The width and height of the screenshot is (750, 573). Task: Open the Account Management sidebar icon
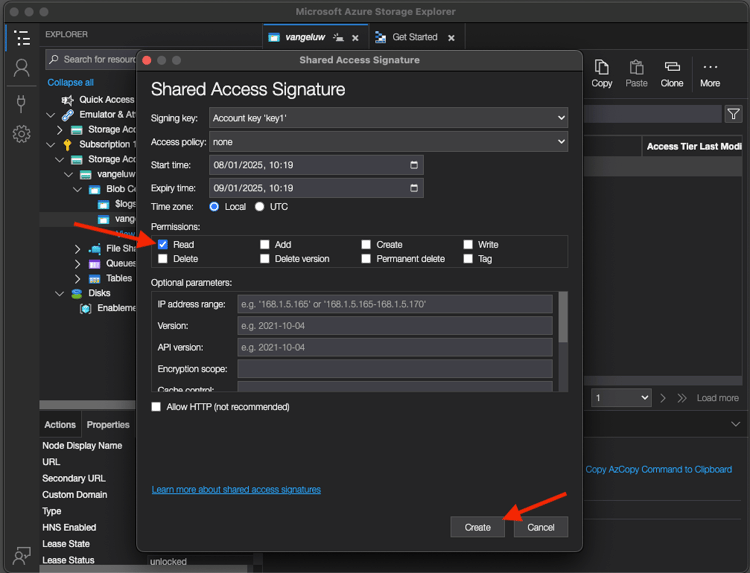point(21,69)
